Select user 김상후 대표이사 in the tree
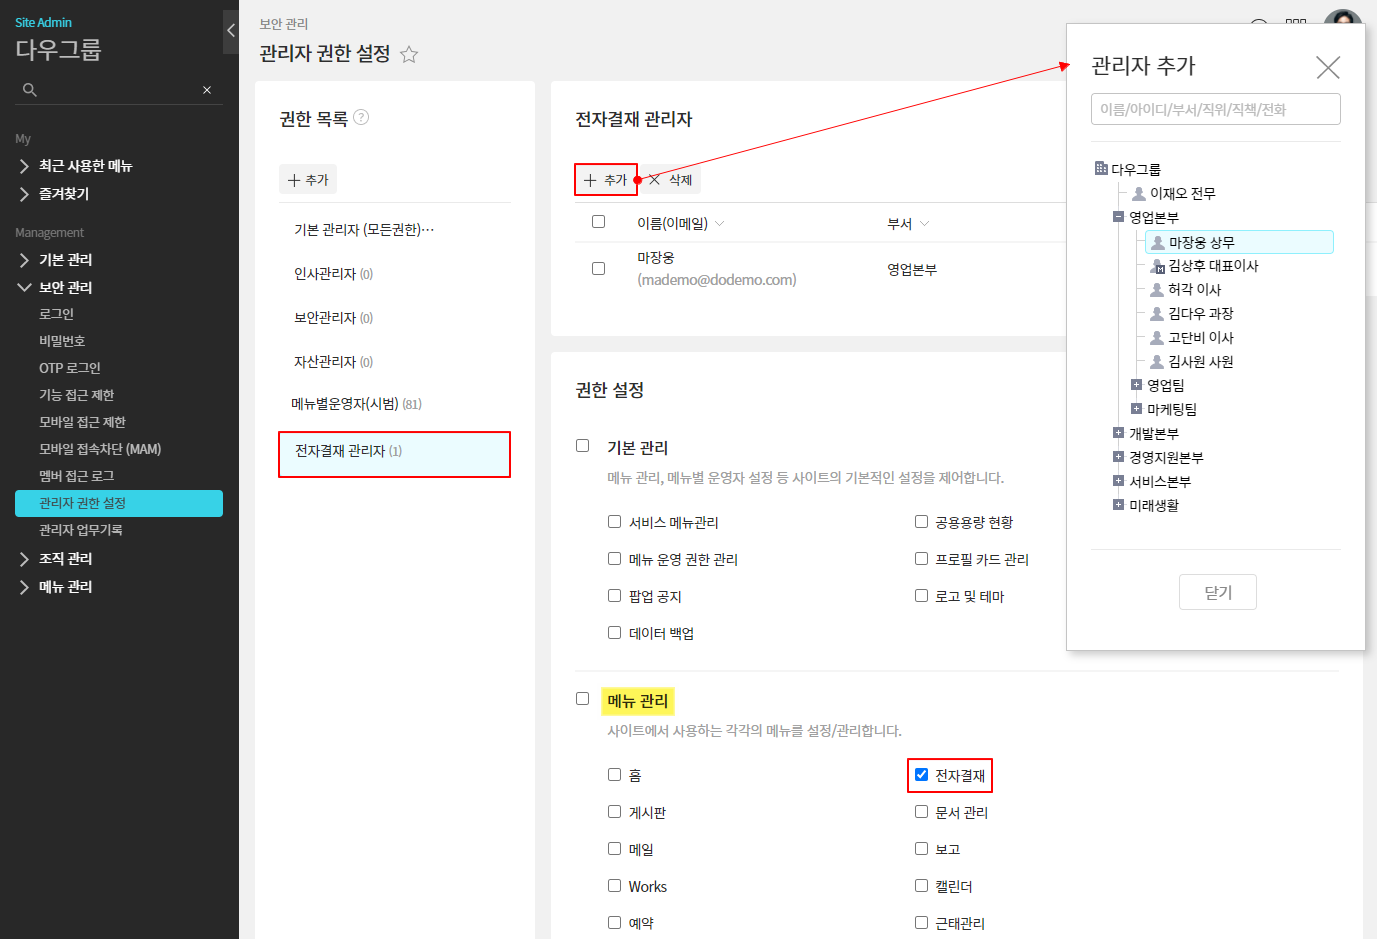Image resolution: width=1377 pixels, height=939 pixels. (x=1212, y=266)
